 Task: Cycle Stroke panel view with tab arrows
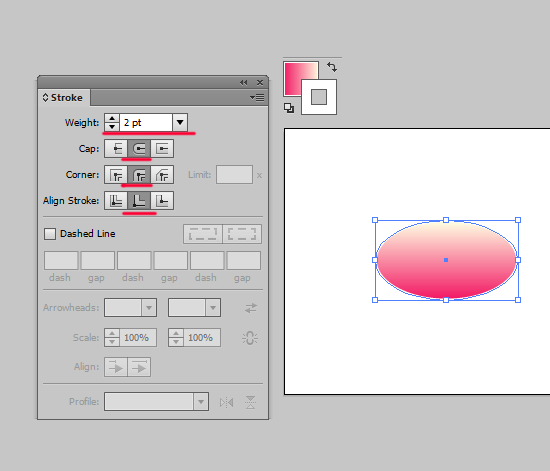click(45, 97)
